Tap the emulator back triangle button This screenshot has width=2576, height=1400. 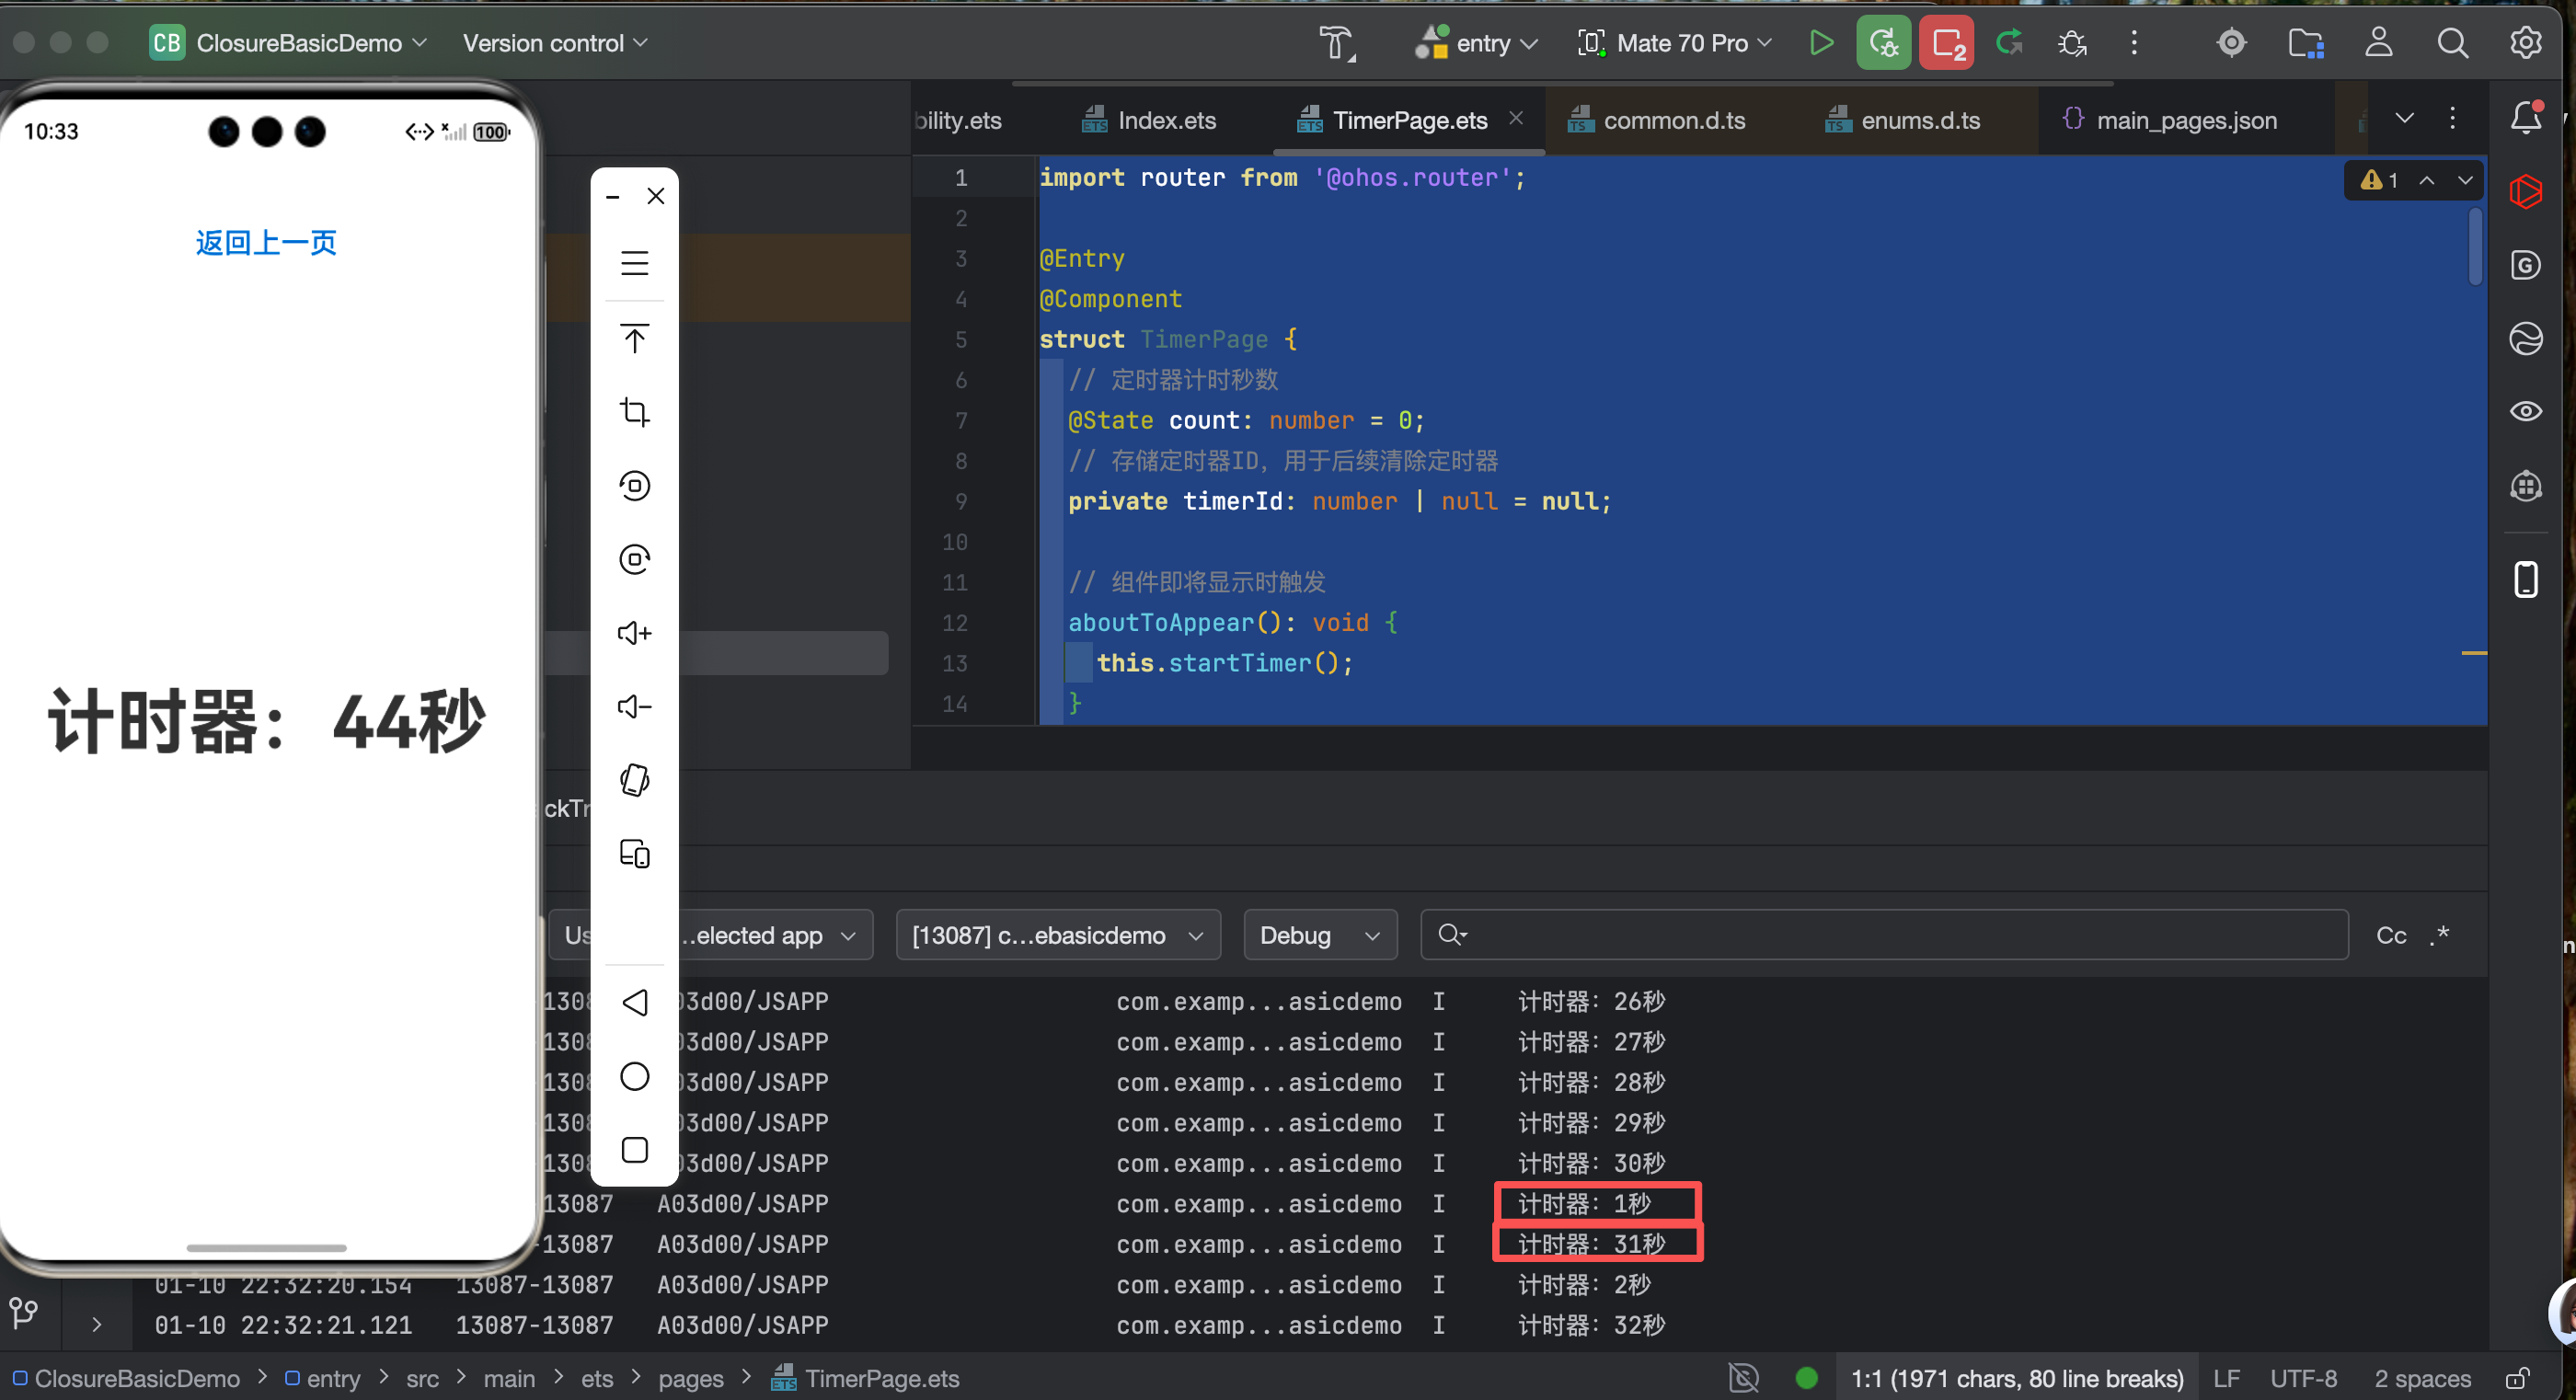point(634,1003)
